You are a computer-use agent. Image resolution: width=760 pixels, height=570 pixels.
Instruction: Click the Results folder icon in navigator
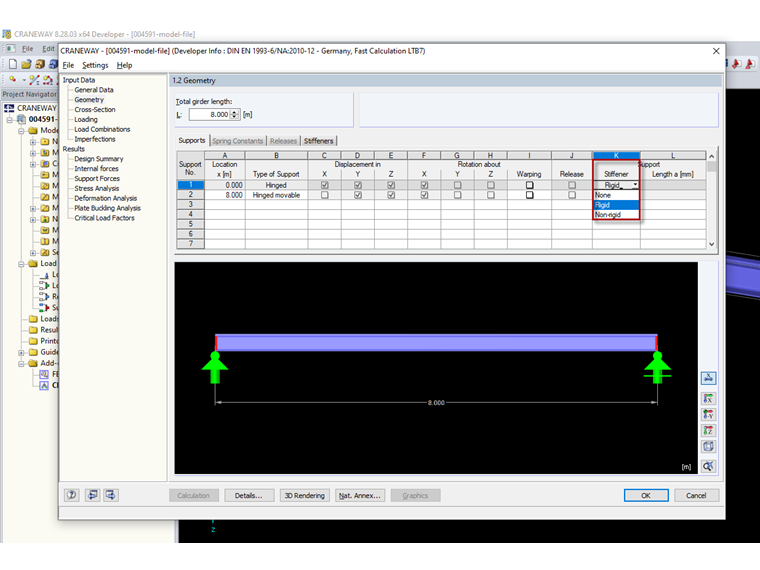(x=33, y=330)
